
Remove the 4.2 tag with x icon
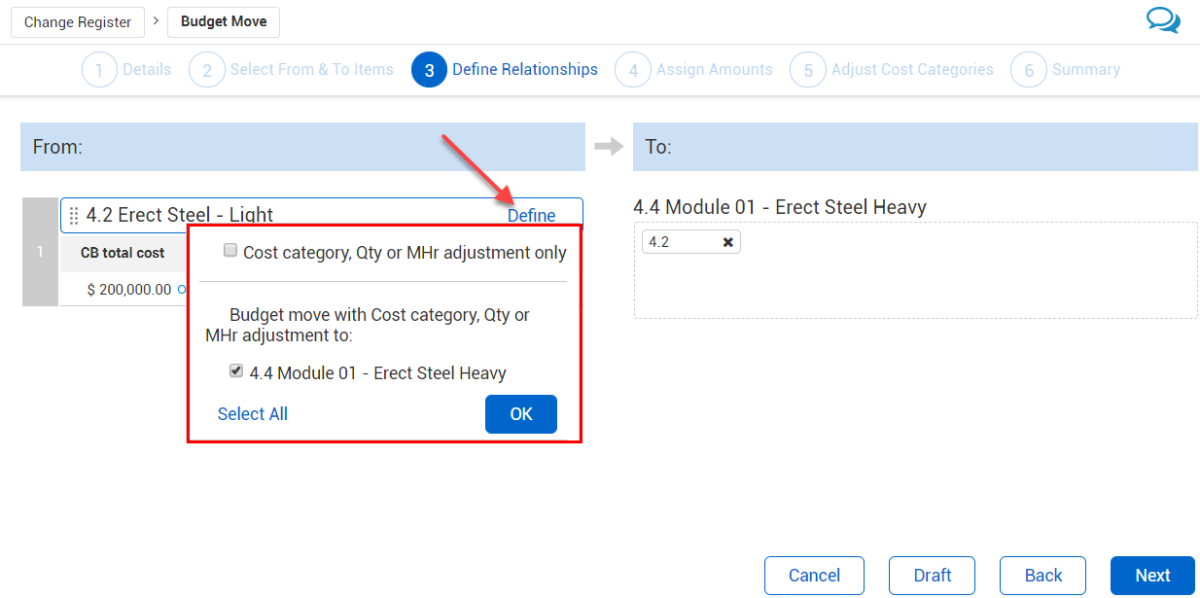click(x=728, y=242)
